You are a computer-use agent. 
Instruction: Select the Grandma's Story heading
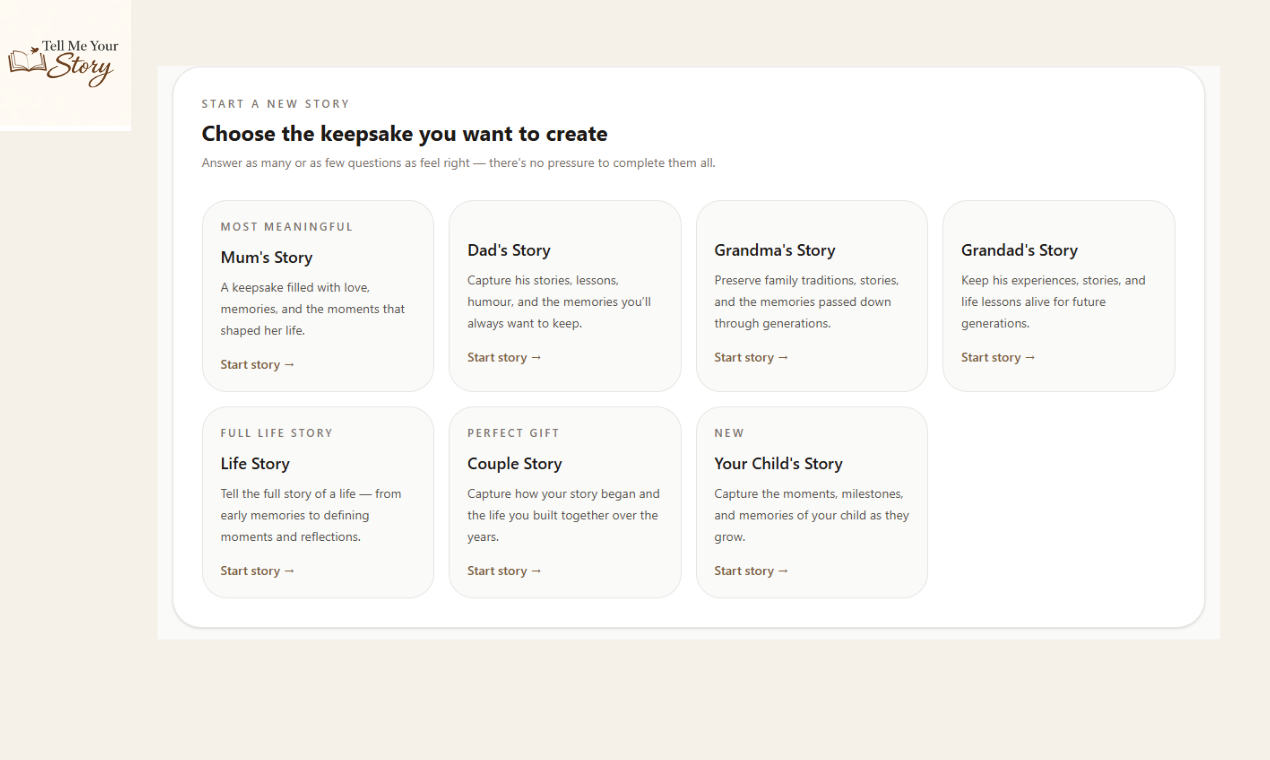click(x=775, y=251)
